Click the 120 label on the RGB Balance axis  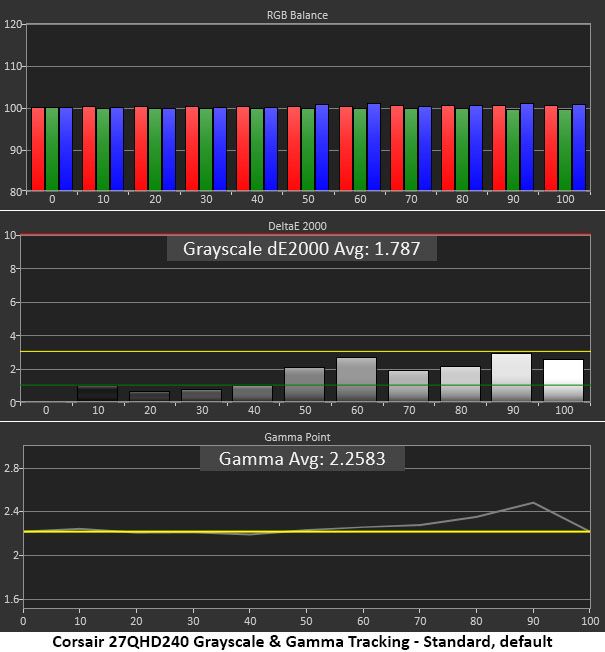pyautogui.click(x=12, y=24)
